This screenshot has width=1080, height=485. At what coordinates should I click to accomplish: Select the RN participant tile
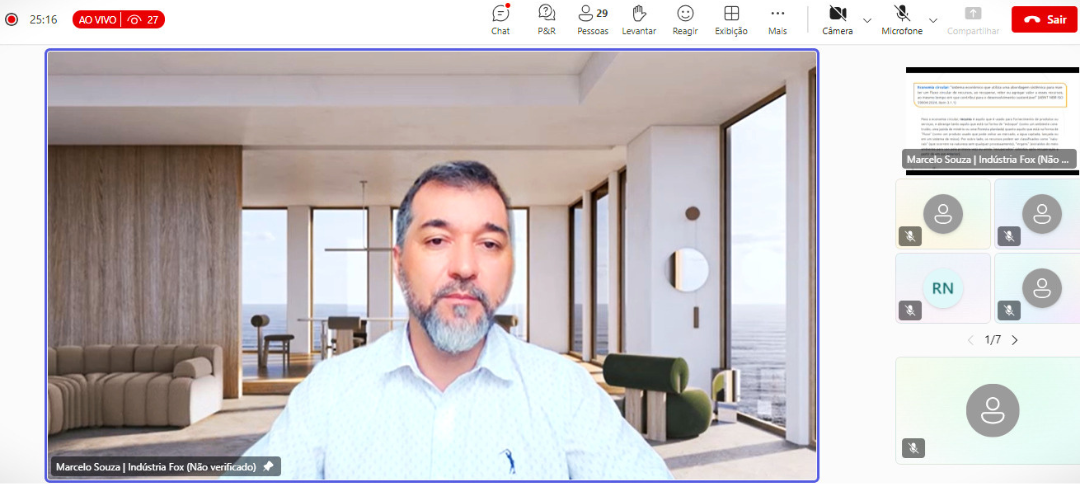click(943, 288)
